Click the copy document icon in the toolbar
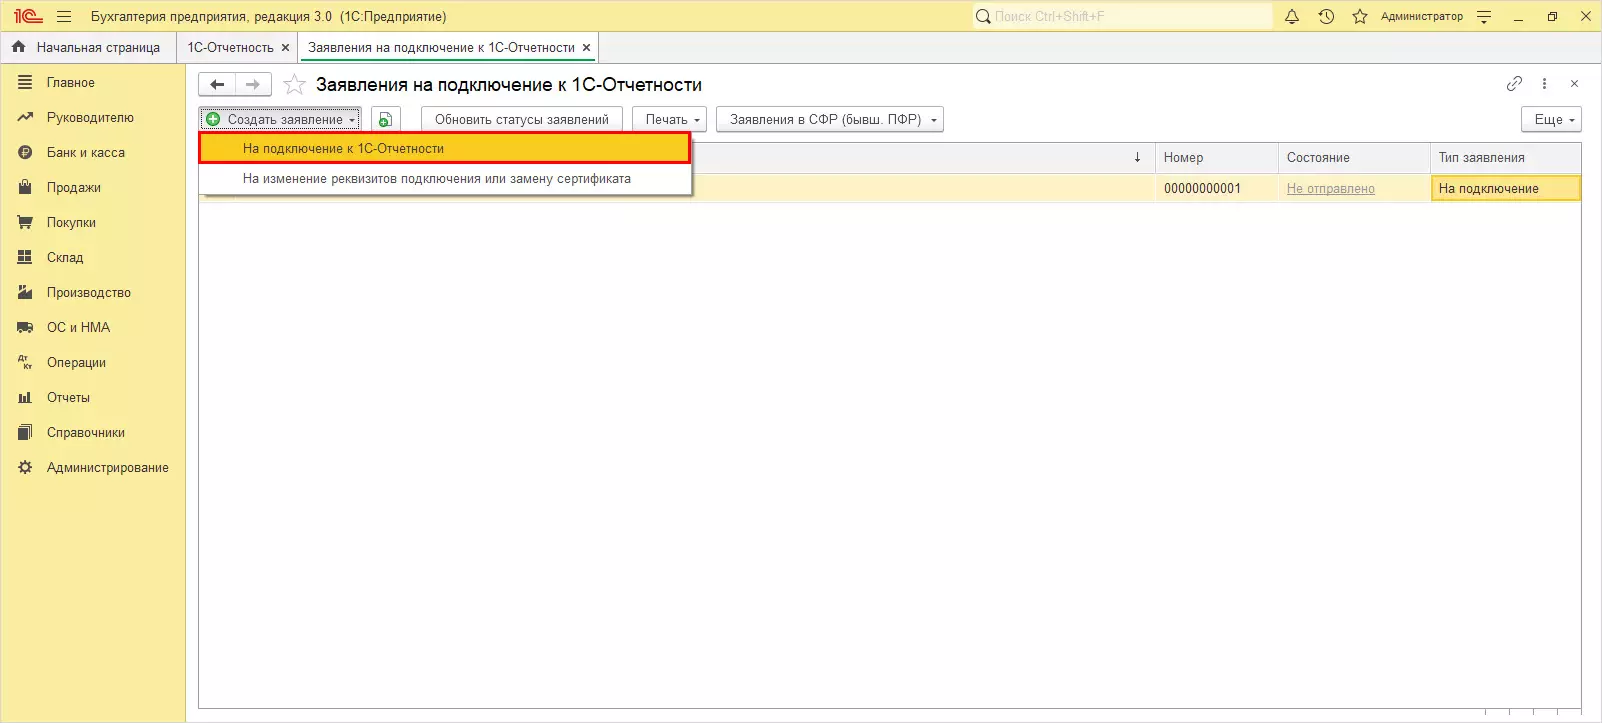 386,119
